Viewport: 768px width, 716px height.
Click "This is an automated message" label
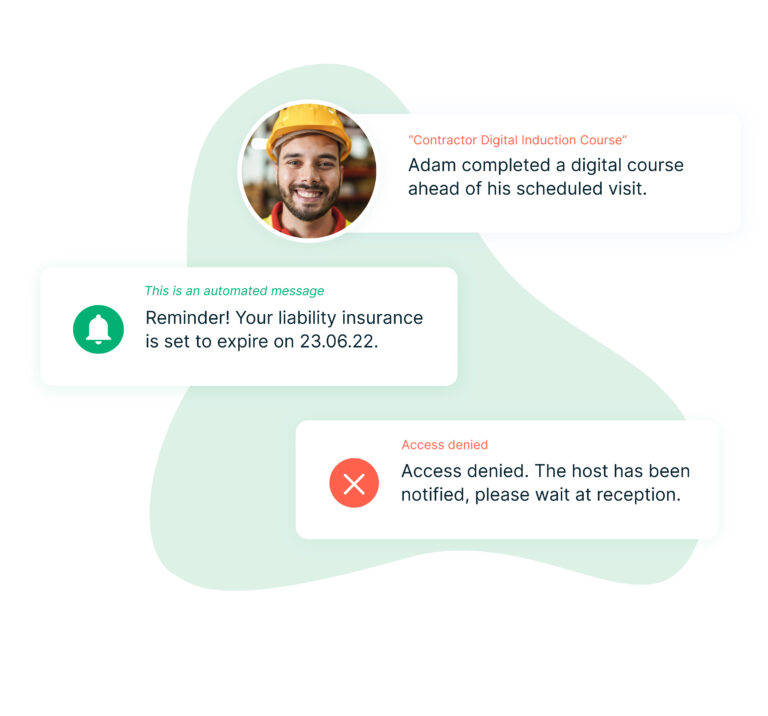[x=234, y=291]
